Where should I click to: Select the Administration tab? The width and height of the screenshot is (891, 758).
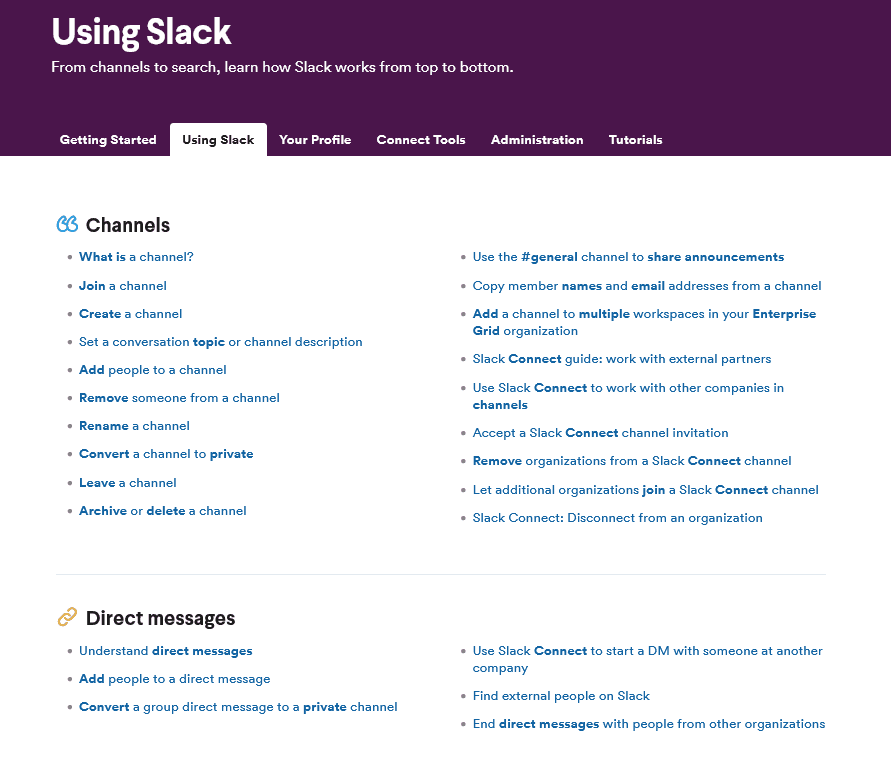click(537, 140)
